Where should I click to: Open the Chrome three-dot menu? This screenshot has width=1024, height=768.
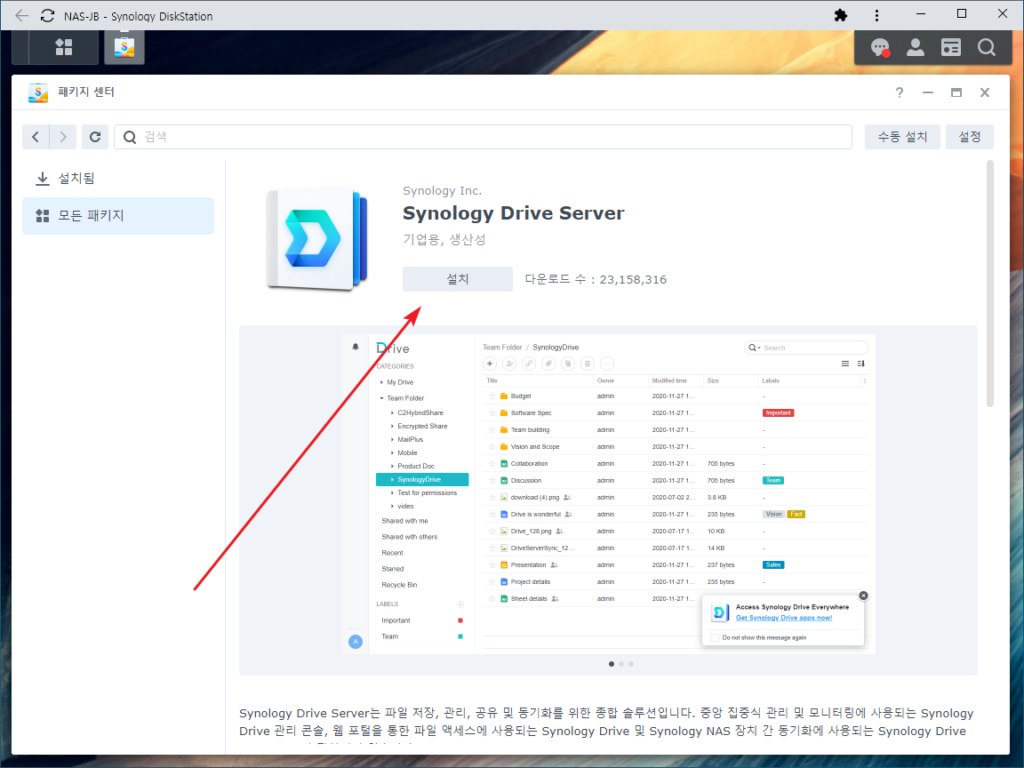click(877, 15)
